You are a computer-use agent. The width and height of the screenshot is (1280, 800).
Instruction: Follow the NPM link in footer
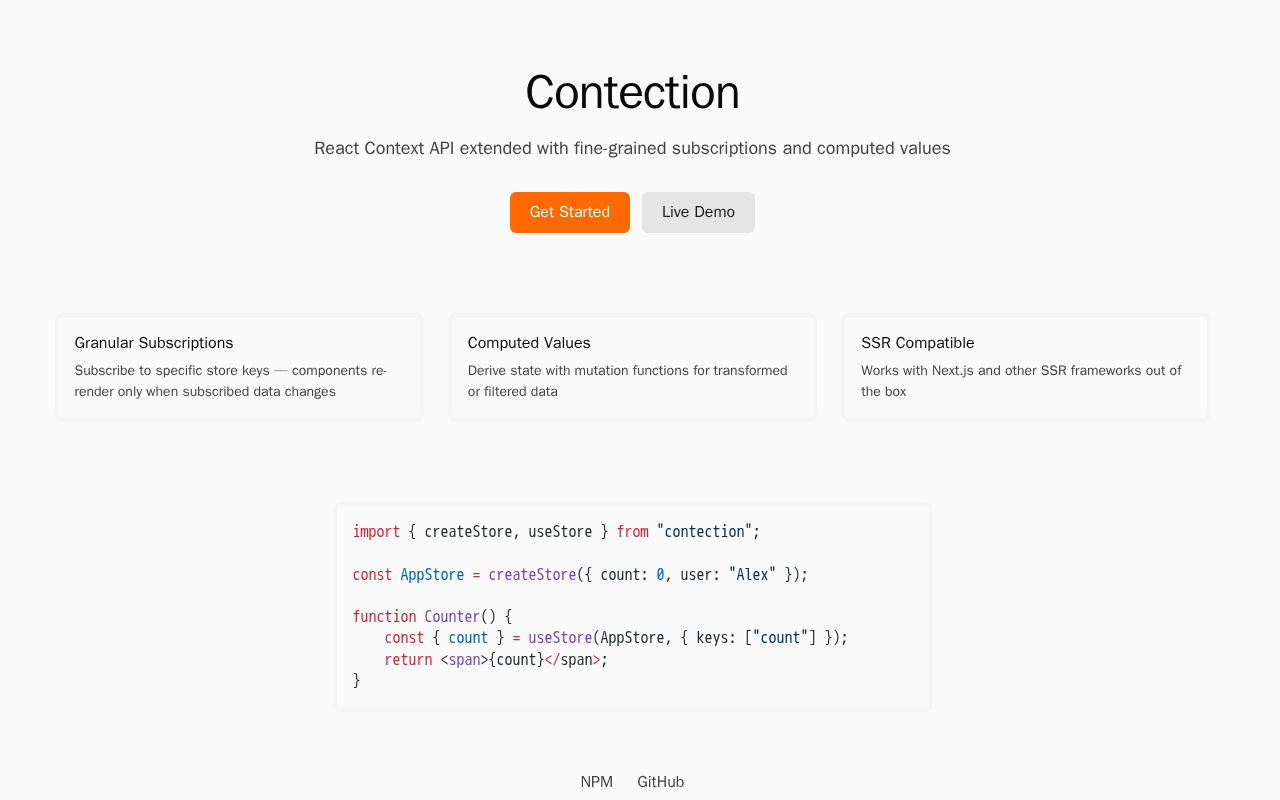tap(596, 782)
